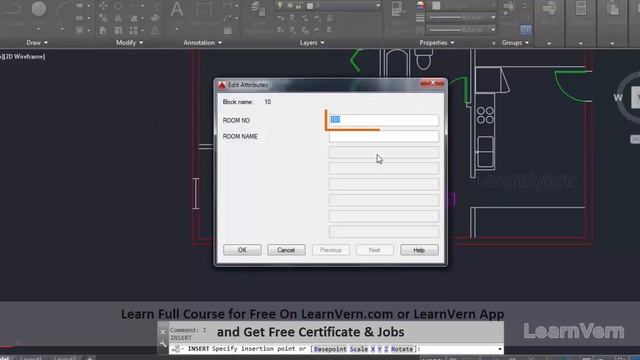Open the object color swatch in Properties
This screenshot has height=360, width=640.
tap(436, 5)
